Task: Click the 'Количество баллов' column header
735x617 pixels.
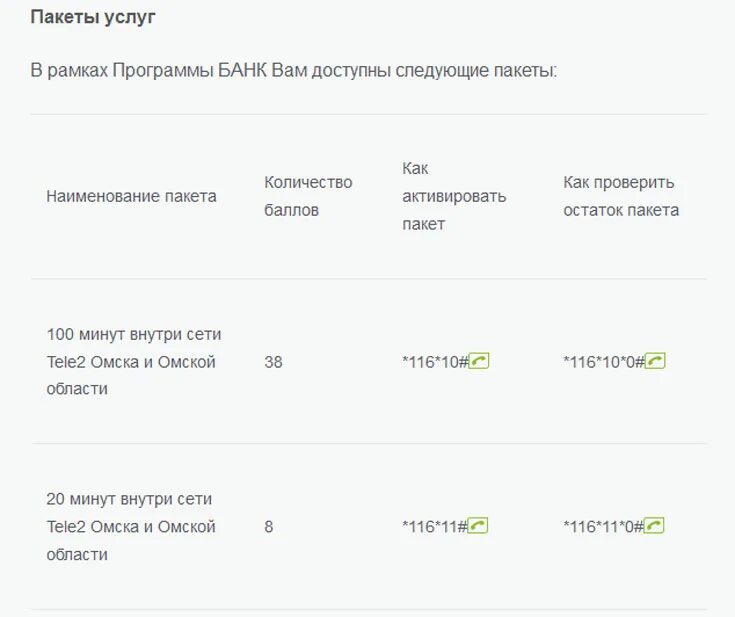Action: tap(308, 196)
